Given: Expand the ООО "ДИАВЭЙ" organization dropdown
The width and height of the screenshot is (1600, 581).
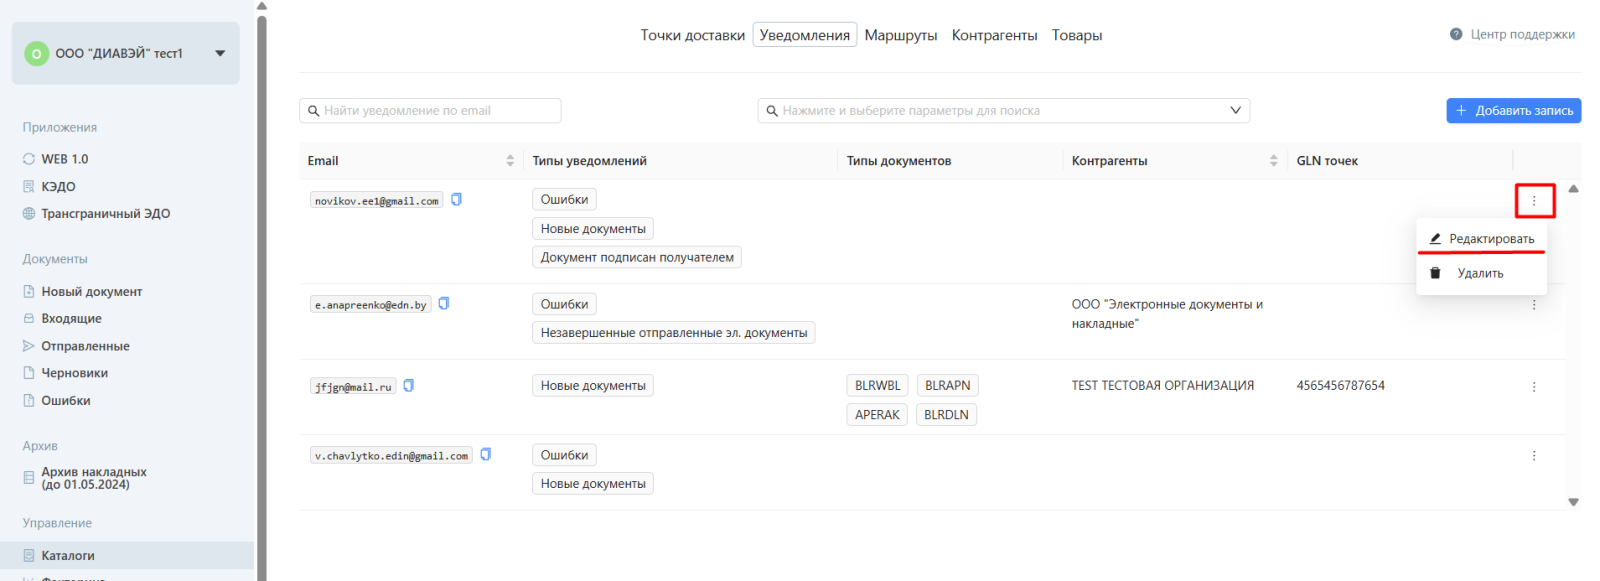Looking at the screenshot, I should tap(220, 54).
